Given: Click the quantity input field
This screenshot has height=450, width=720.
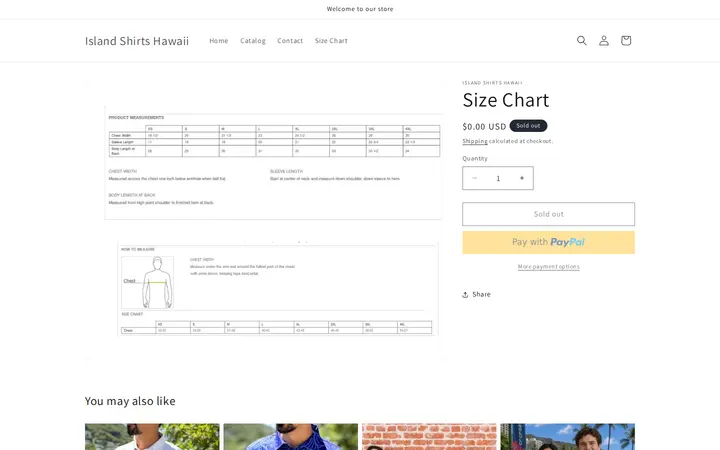Looking at the screenshot, I should (x=498, y=178).
